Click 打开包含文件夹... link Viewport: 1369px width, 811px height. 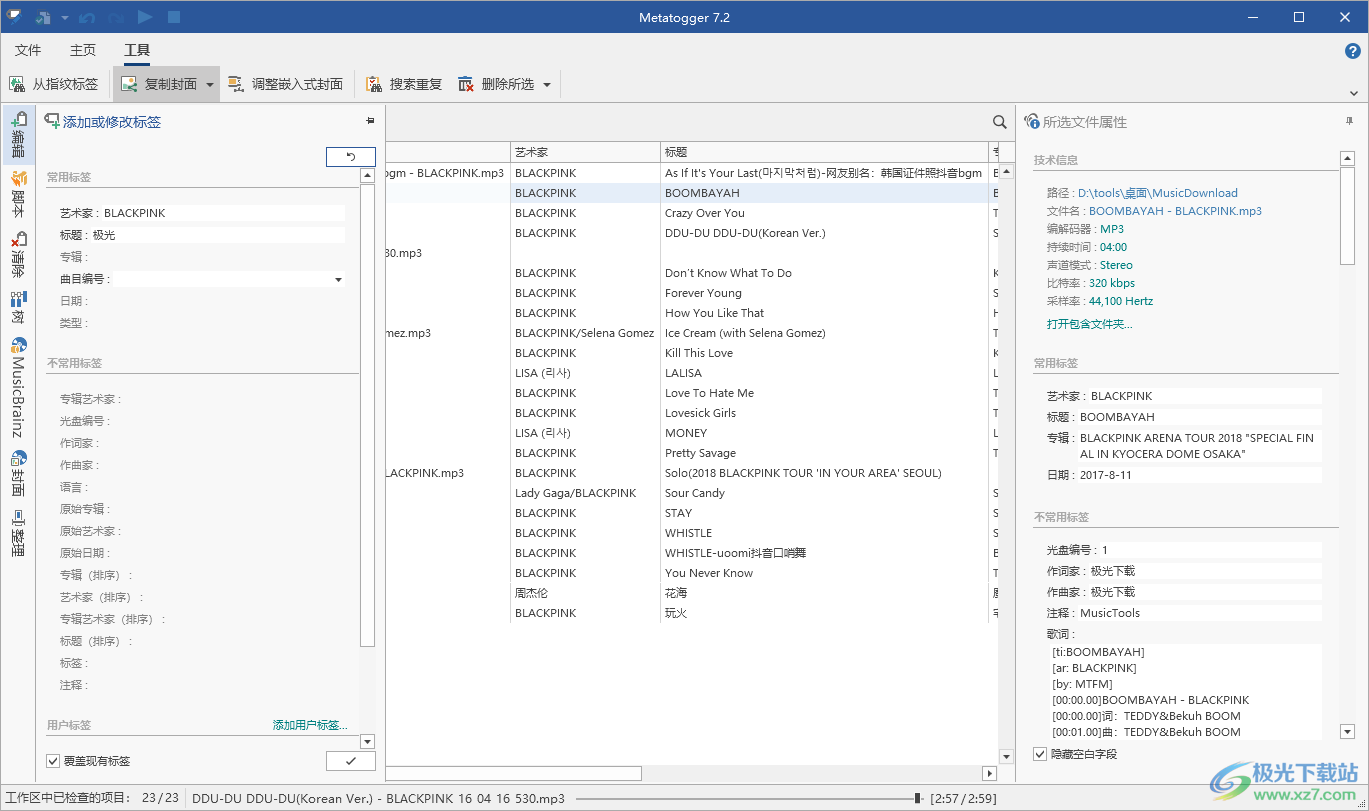click(1089, 324)
